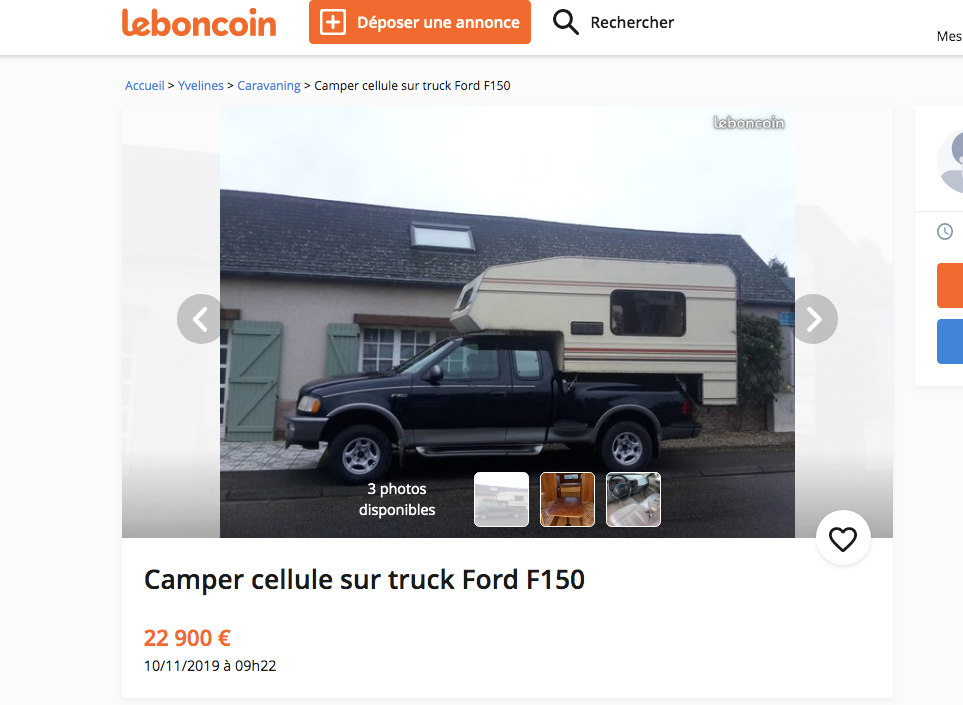Image resolution: width=963 pixels, height=705 pixels.
Task: Open the Déposer une annonce button
Action: pyautogui.click(x=419, y=22)
